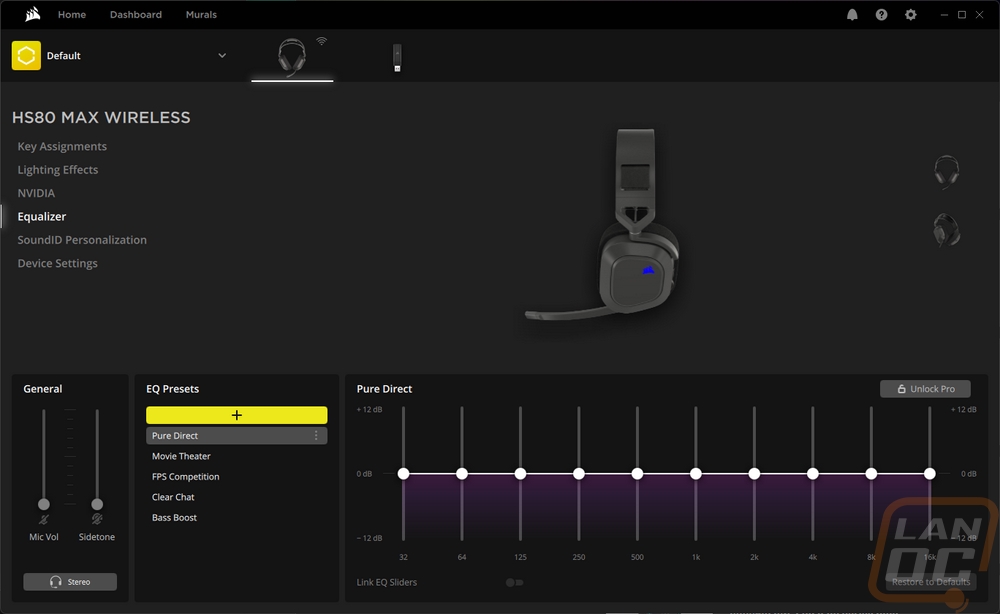
Task: Click Restore to Defaults button
Action: coord(931,581)
